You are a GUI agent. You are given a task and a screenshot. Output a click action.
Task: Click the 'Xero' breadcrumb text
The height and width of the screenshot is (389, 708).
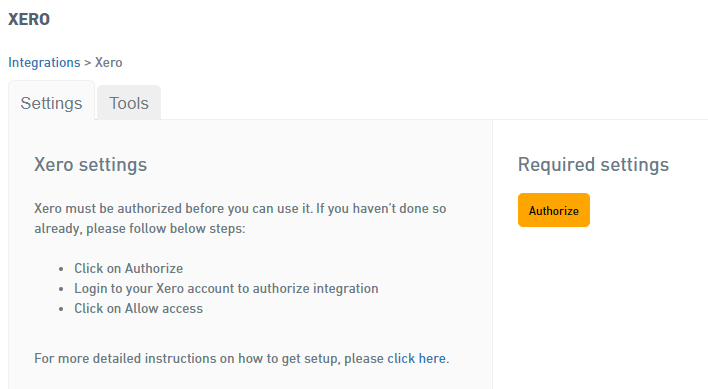[108, 62]
